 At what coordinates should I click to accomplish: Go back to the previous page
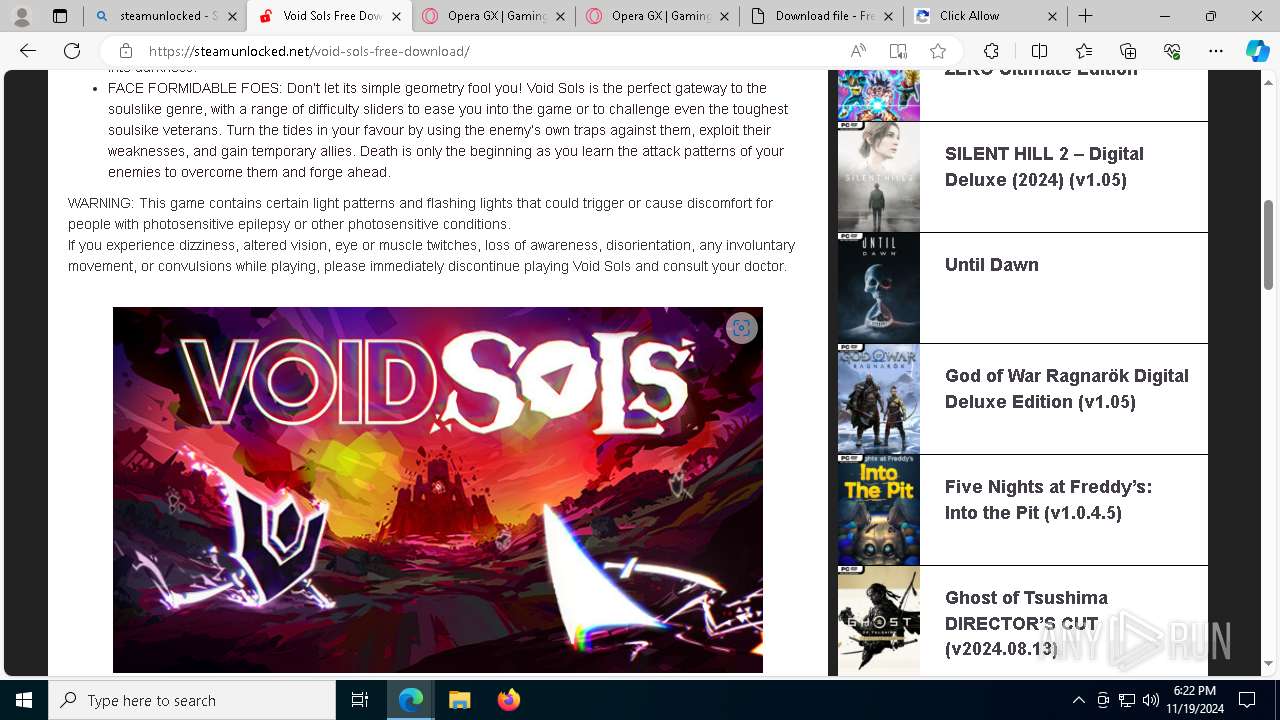point(28,51)
